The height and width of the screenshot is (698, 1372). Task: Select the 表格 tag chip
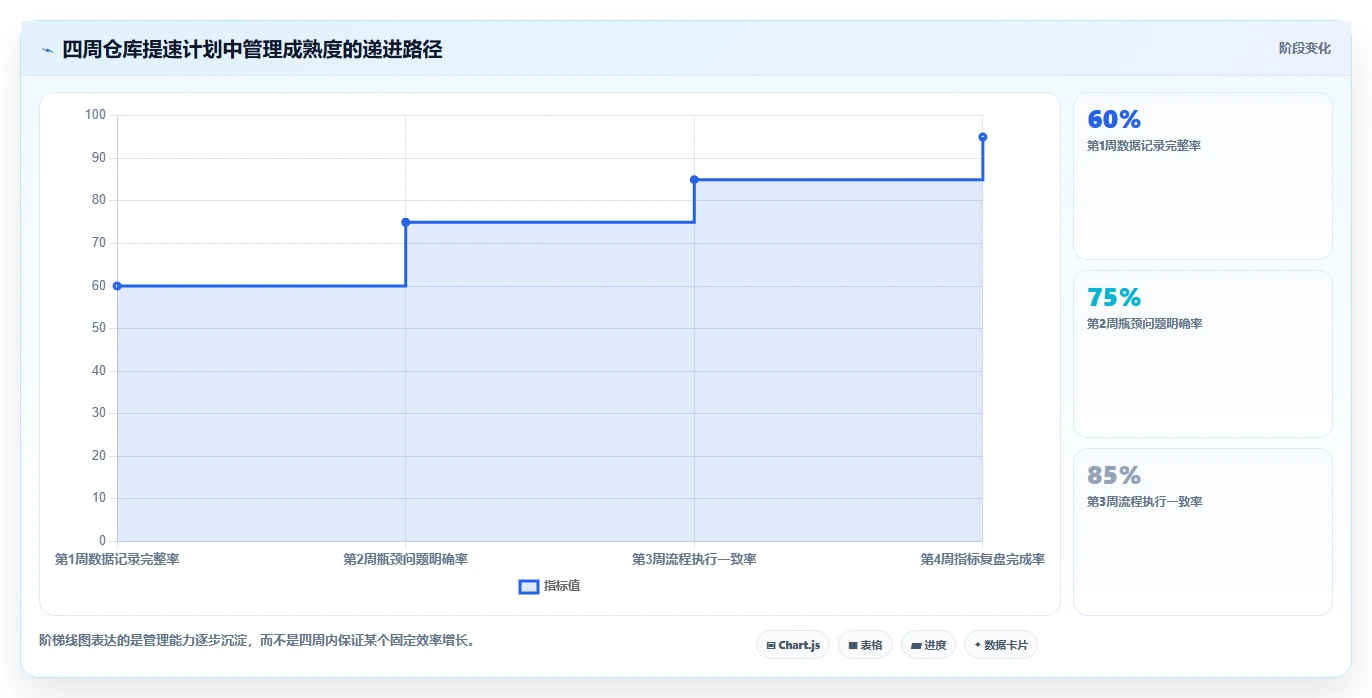(x=865, y=645)
